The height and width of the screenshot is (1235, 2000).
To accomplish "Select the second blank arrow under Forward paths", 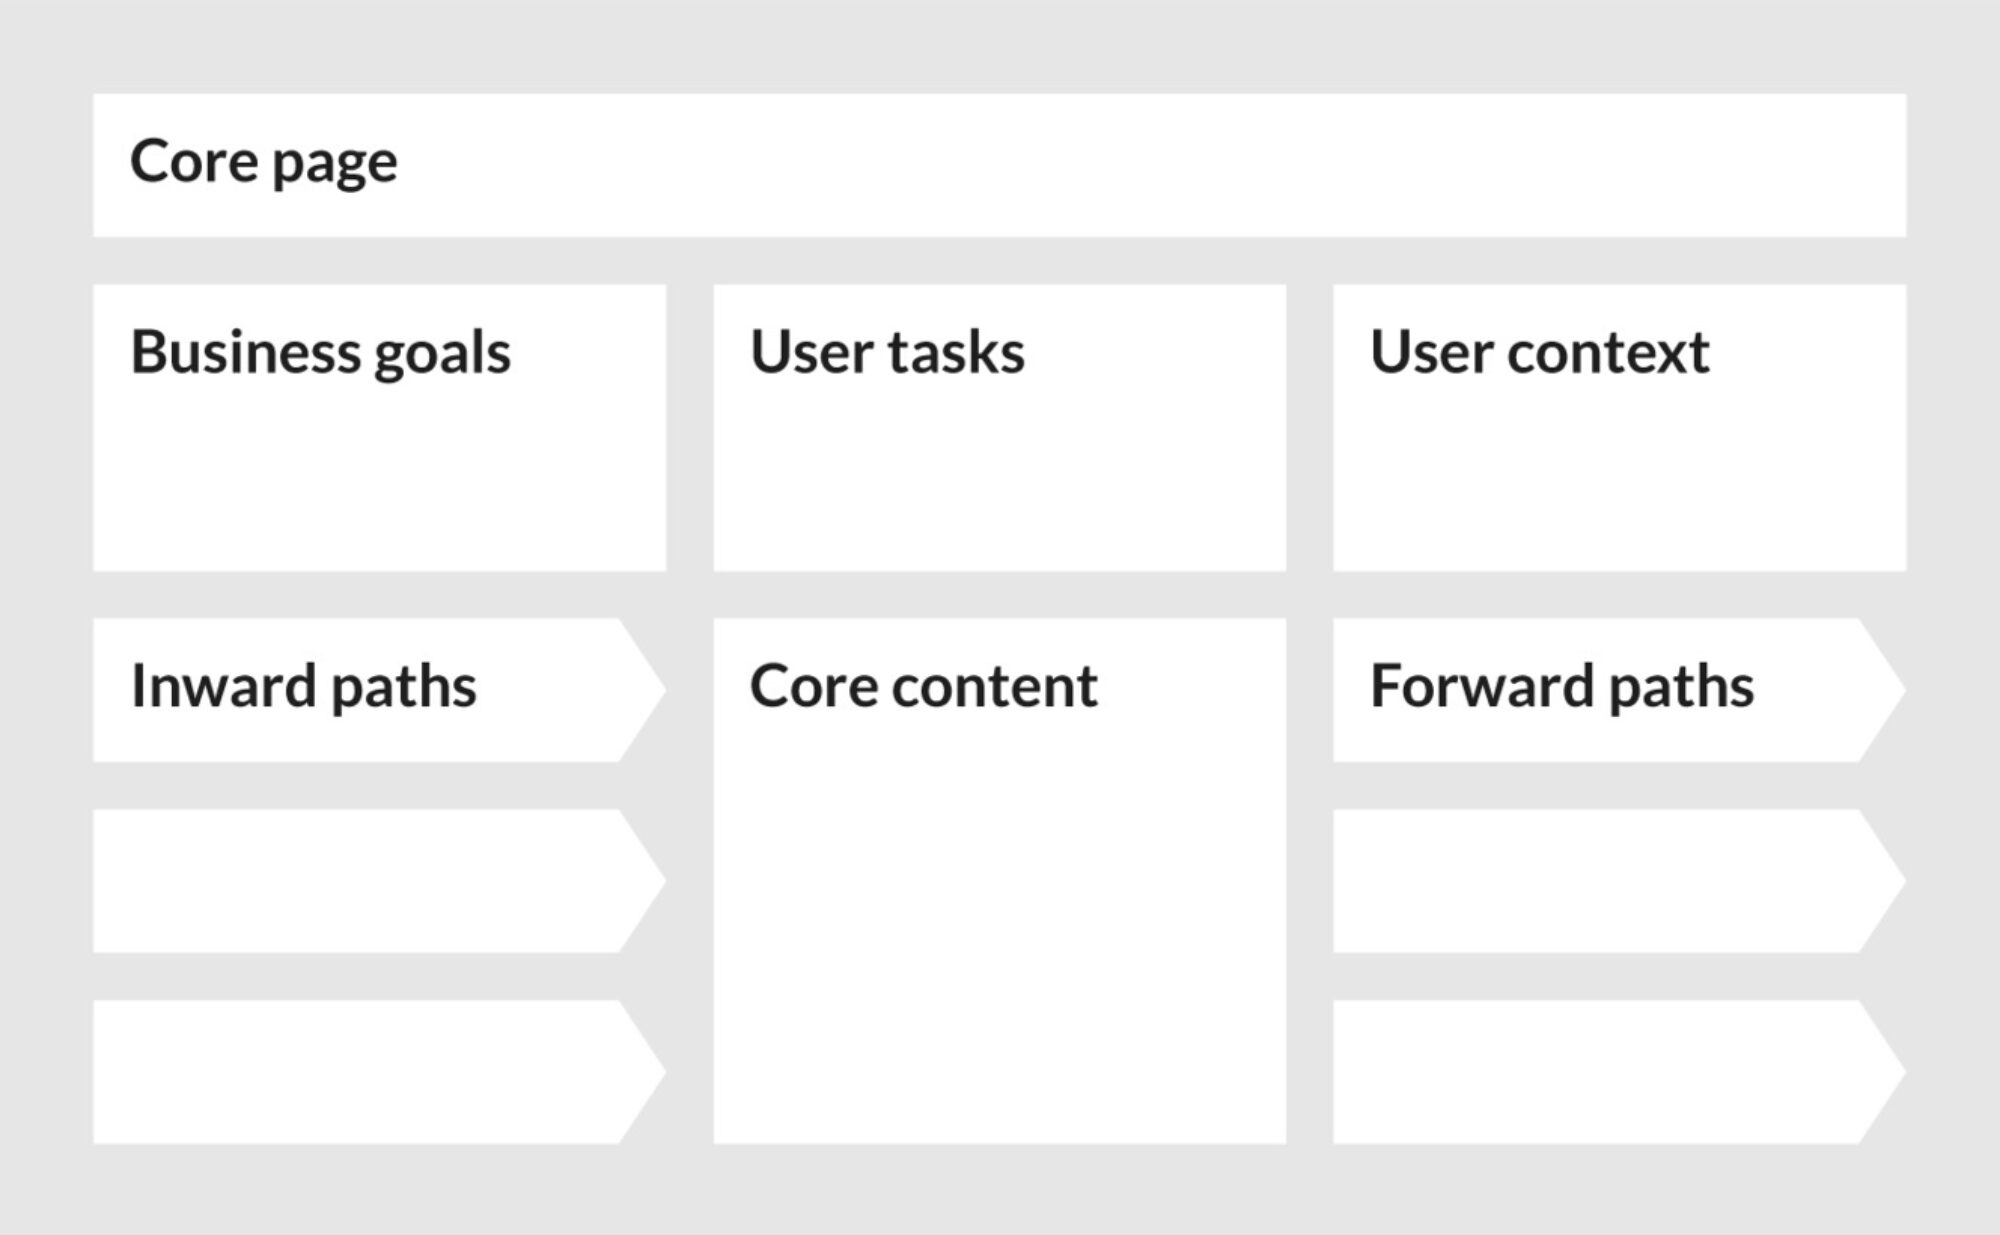I will (x=1619, y=881).
